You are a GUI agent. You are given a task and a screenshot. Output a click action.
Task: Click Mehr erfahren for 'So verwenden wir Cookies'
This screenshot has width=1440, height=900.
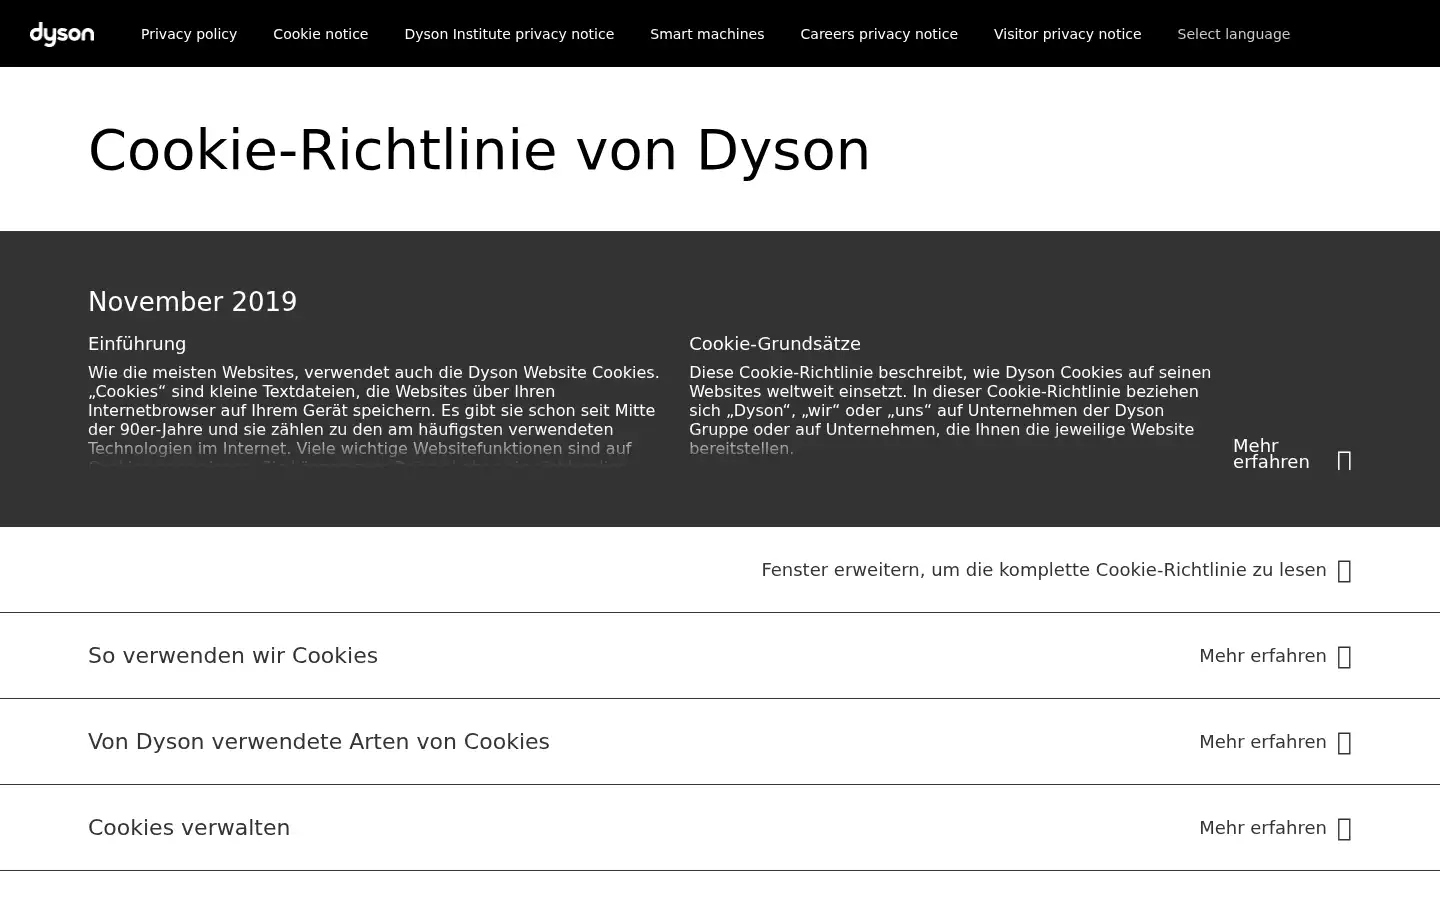[1263, 656]
